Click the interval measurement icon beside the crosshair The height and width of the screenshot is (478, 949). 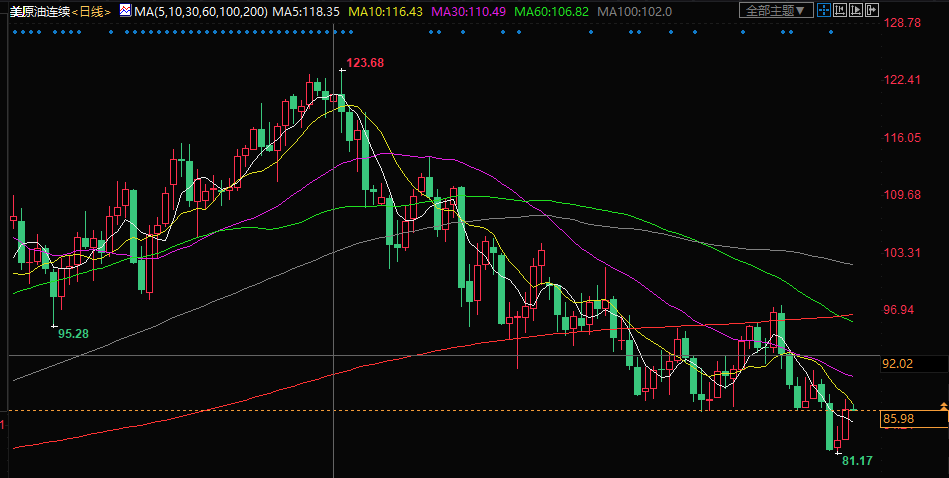click(840, 11)
